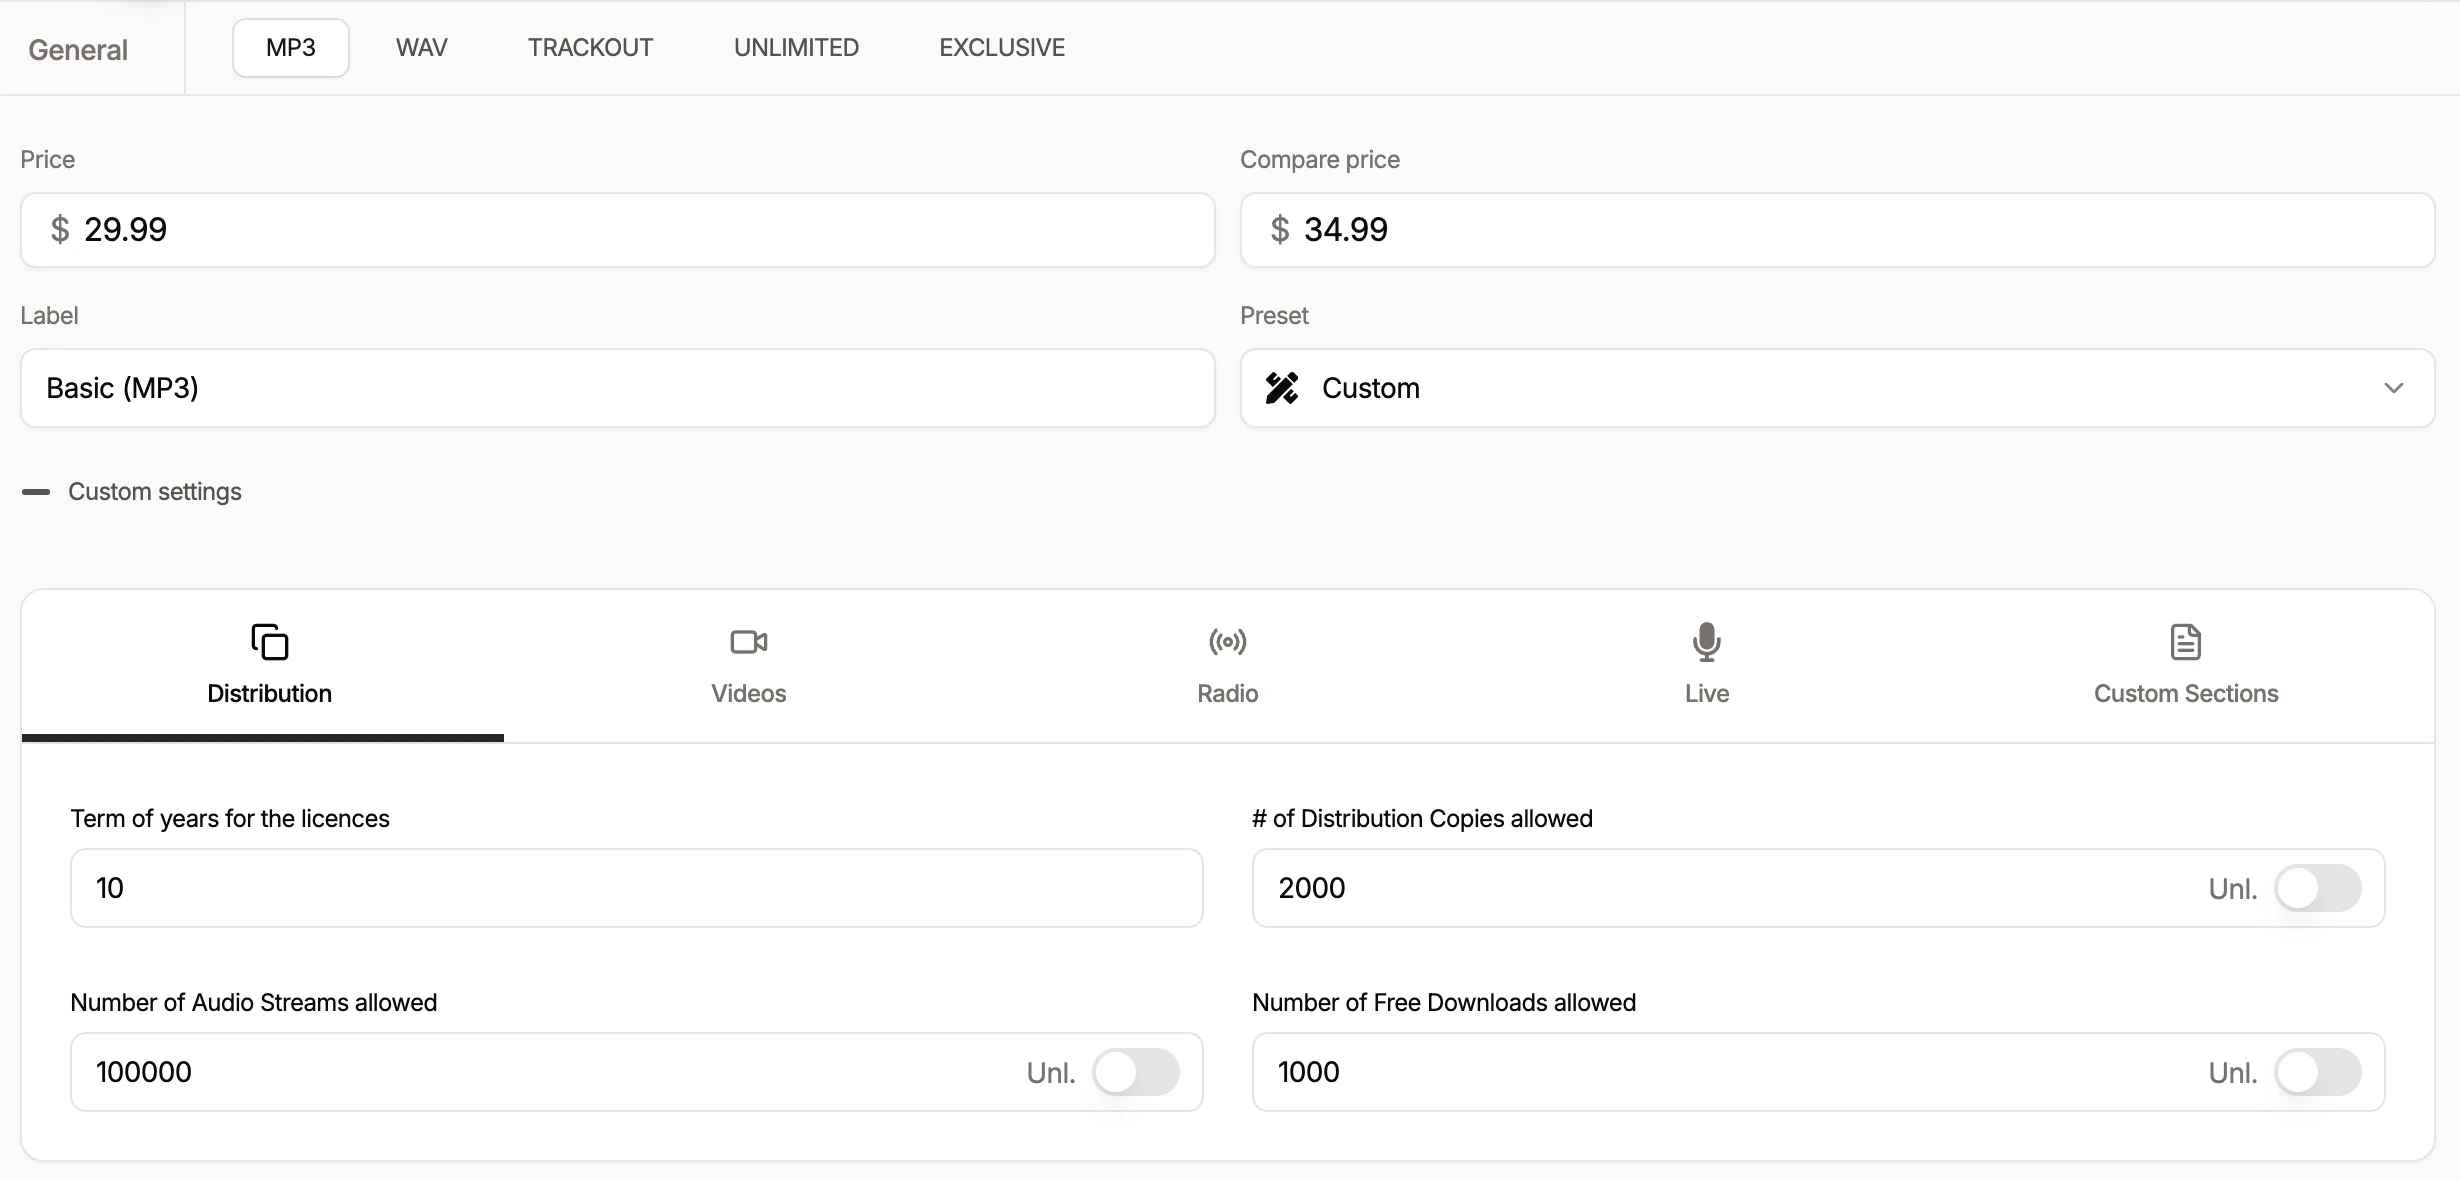The image size is (2460, 1180).
Task: Click the Live microphone icon
Action: coord(1706,642)
